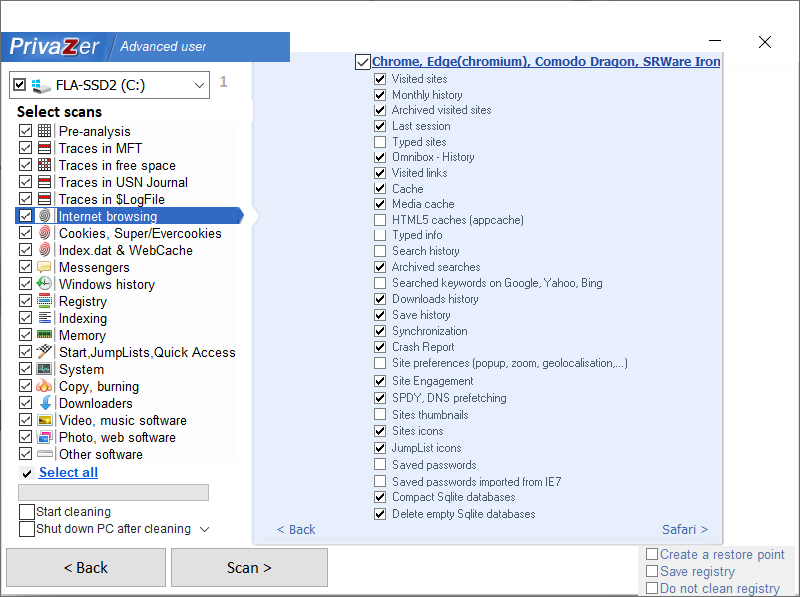800x597 pixels.
Task: Click the Registry icon
Action: pyautogui.click(x=44, y=301)
